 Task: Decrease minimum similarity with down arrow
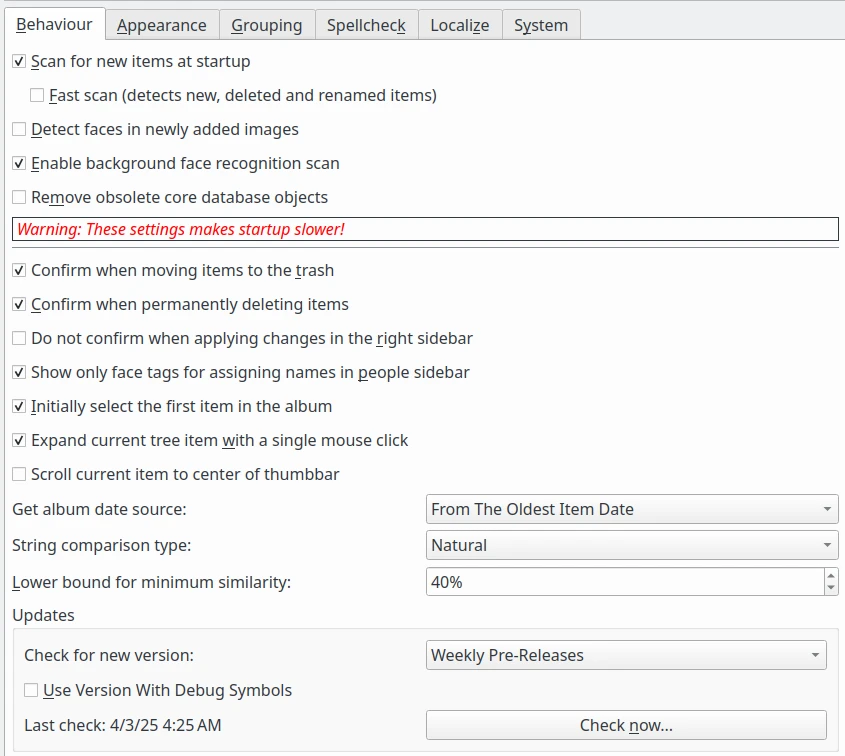pyautogui.click(x=831, y=588)
